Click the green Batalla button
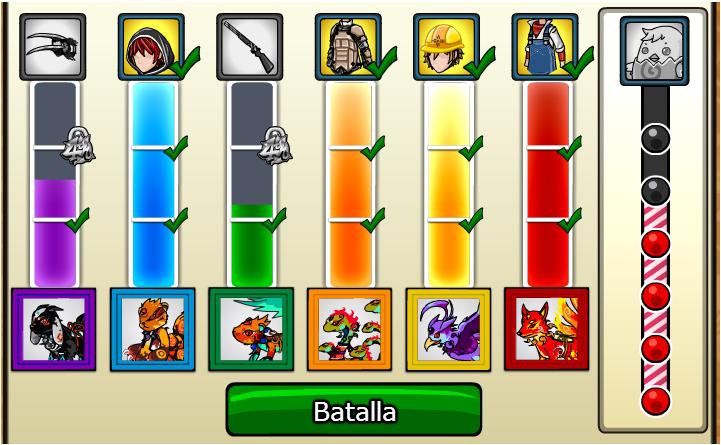 click(354, 410)
